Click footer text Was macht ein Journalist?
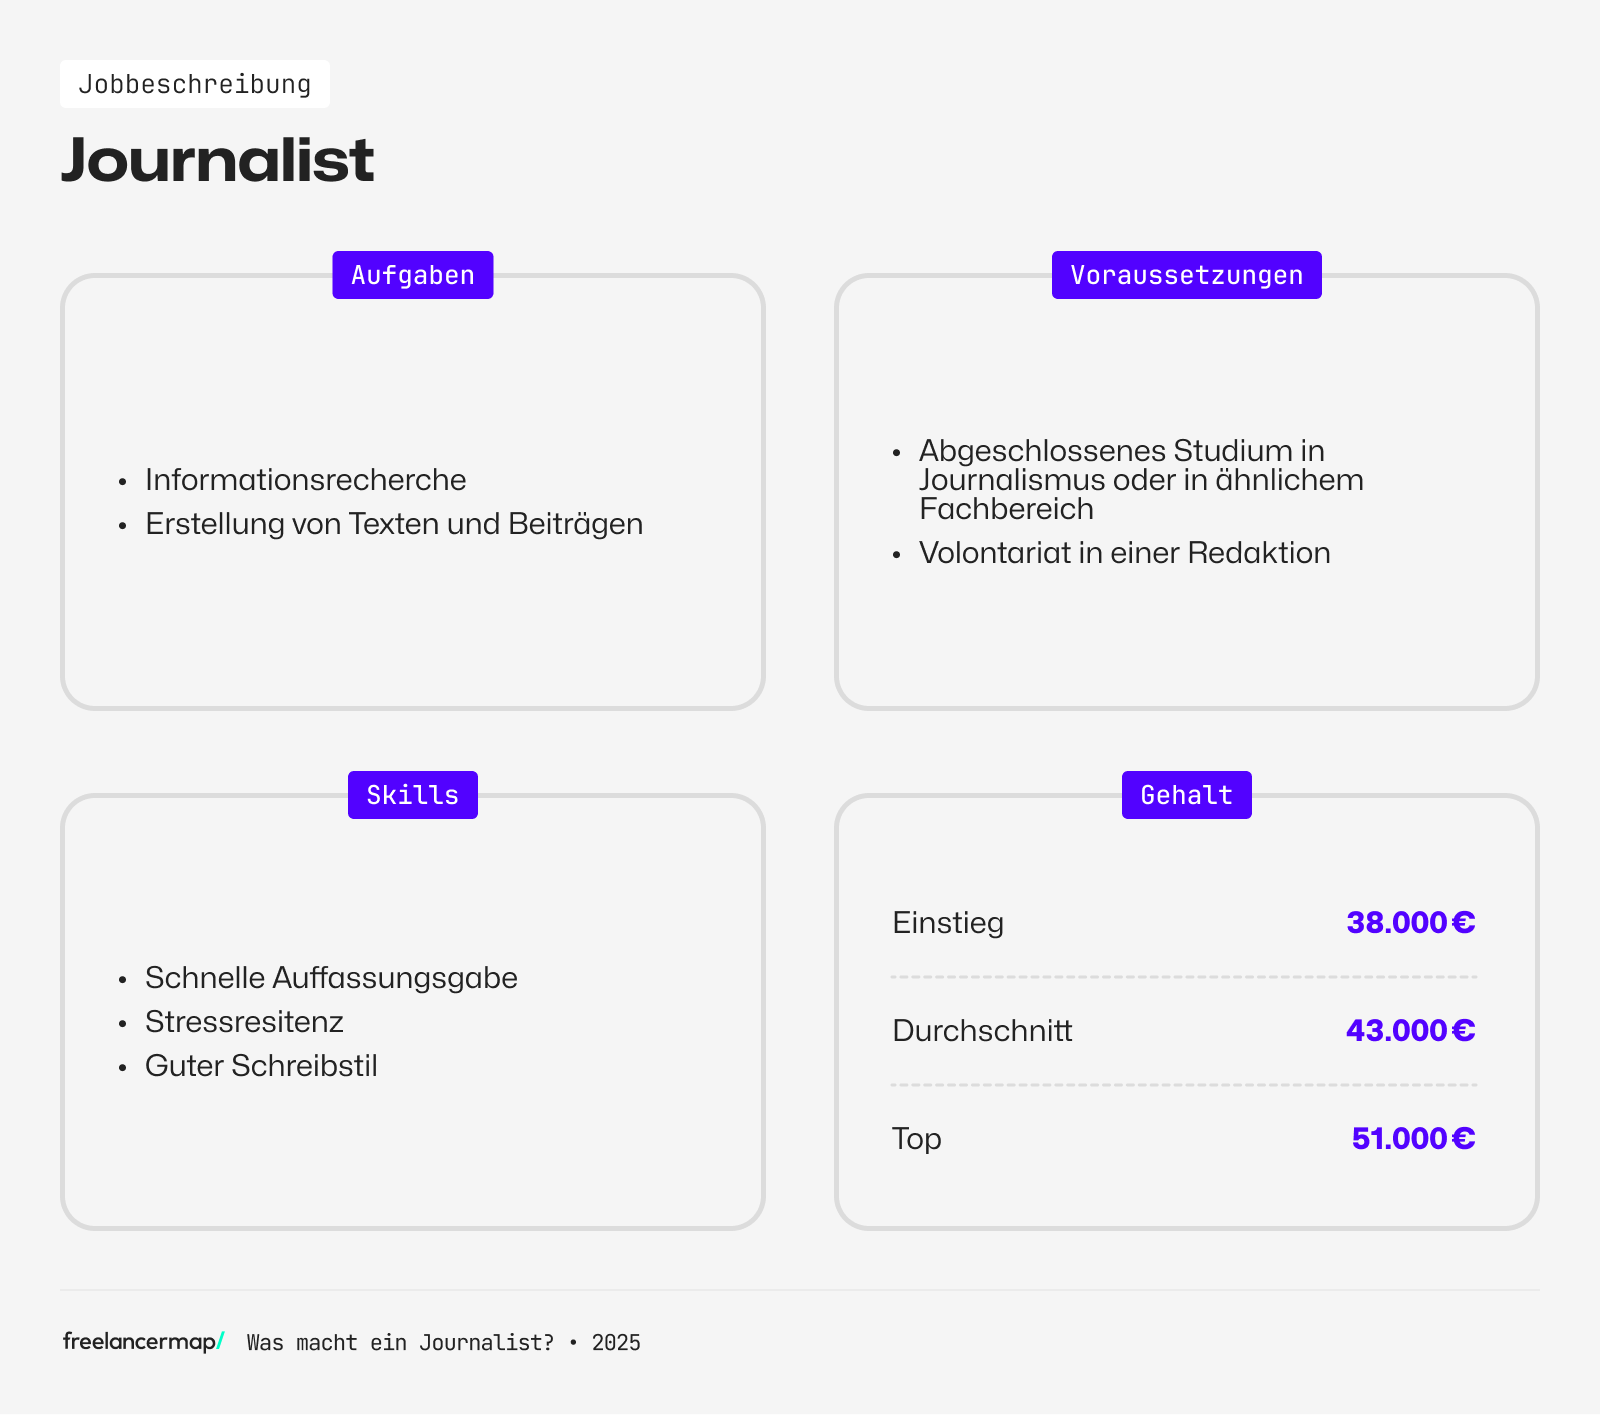Viewport: 1600px width, 1415px height. (400, 1343)
